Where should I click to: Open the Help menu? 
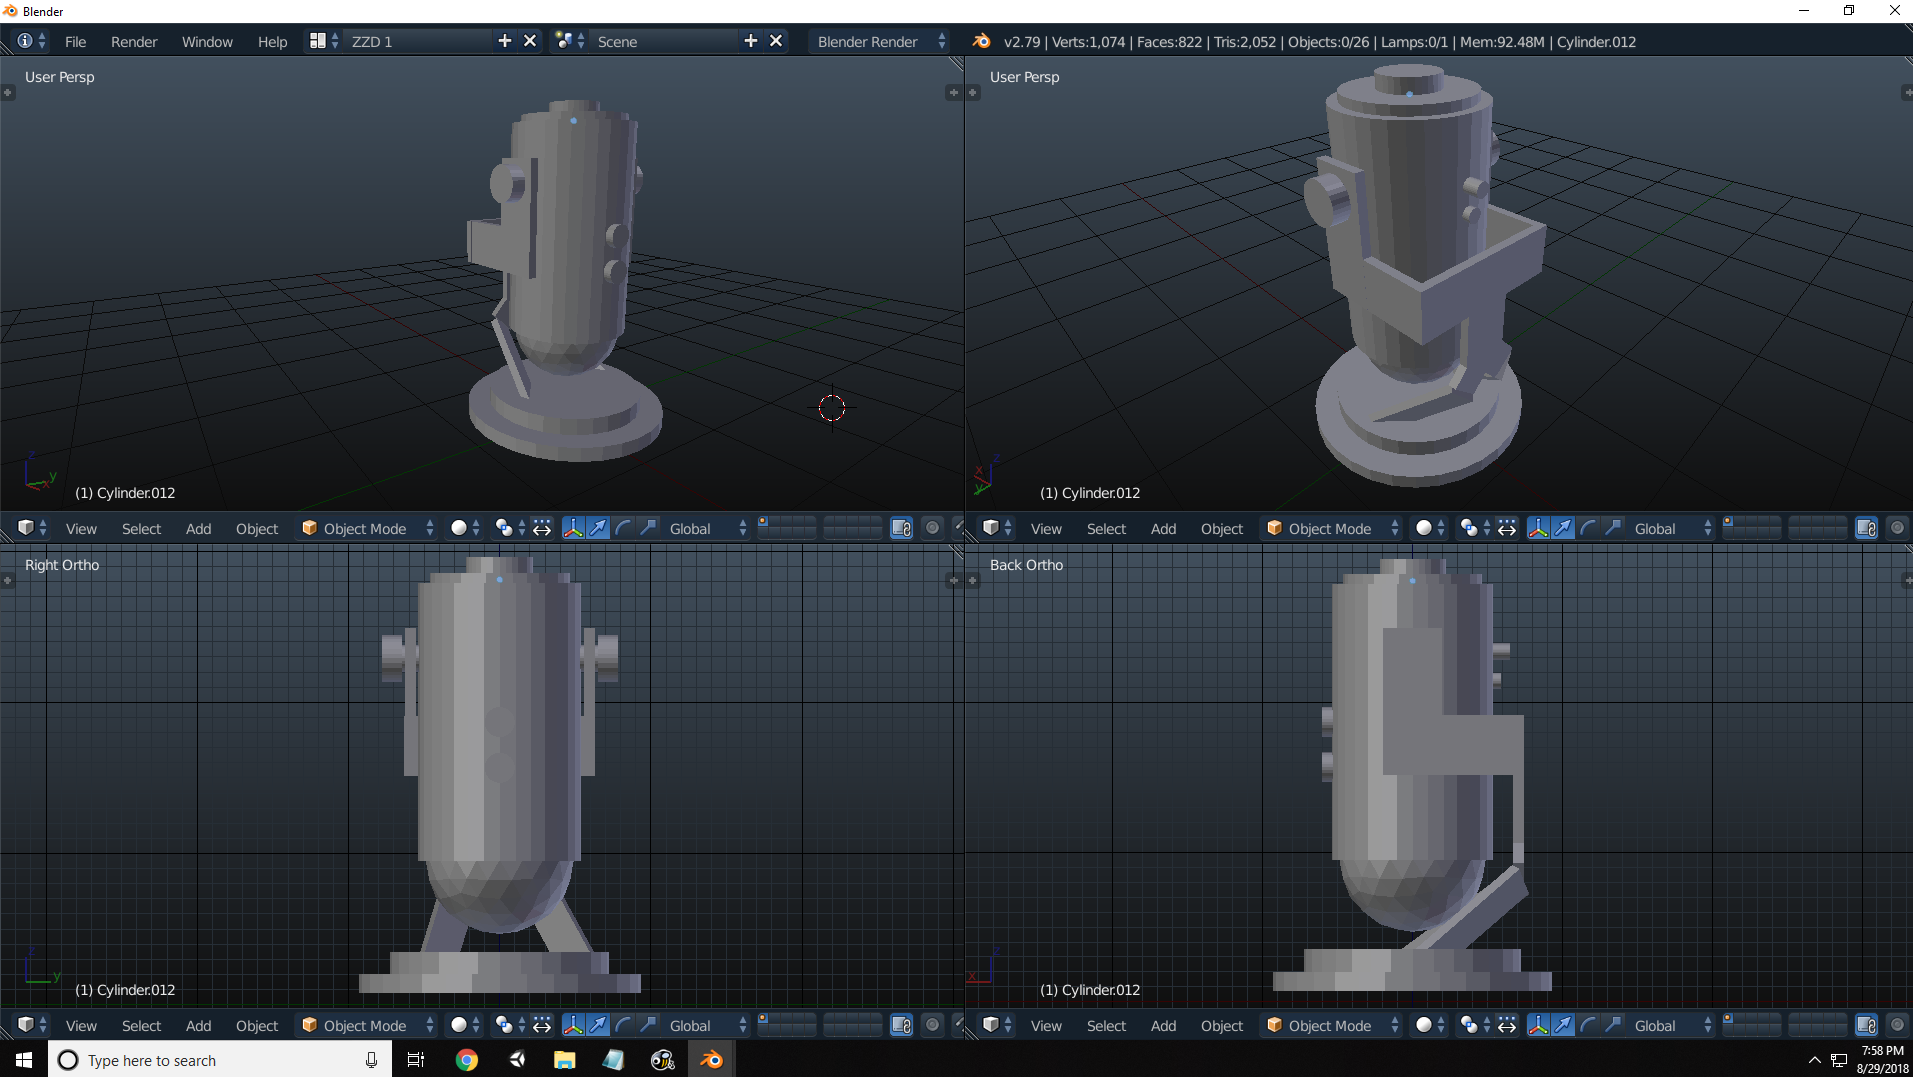pos(272,41)
